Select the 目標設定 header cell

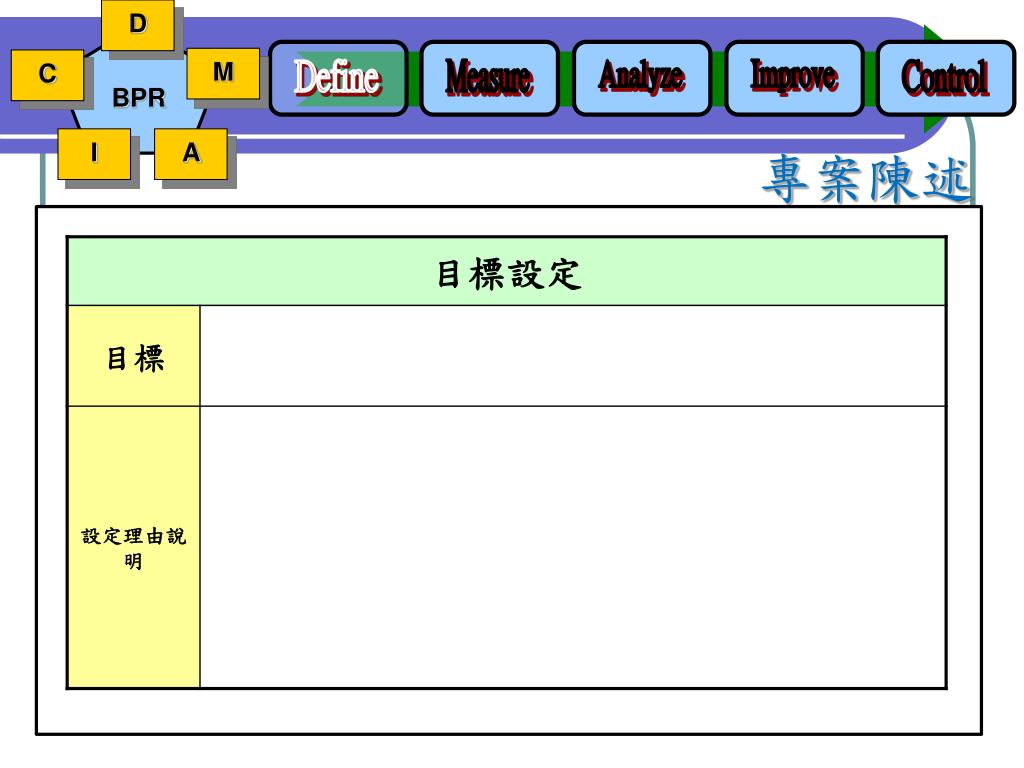click(507, 272)
